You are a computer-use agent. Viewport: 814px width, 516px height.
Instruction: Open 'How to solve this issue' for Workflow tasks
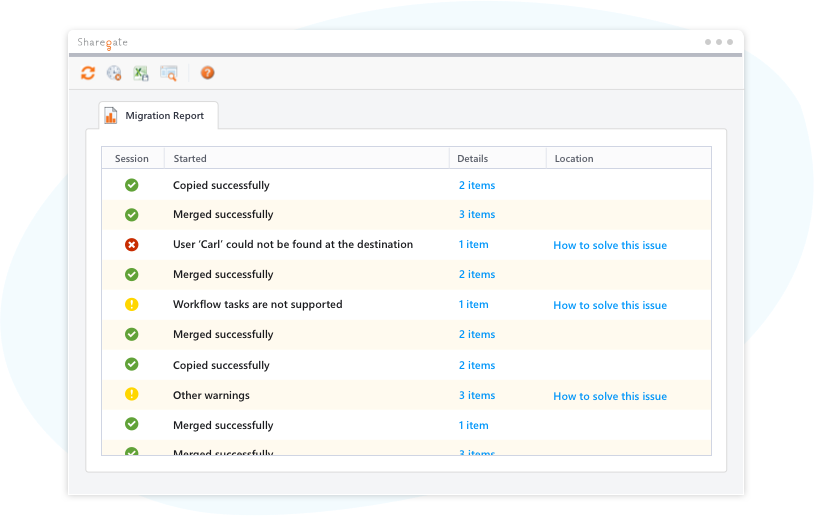click(610, 305)
